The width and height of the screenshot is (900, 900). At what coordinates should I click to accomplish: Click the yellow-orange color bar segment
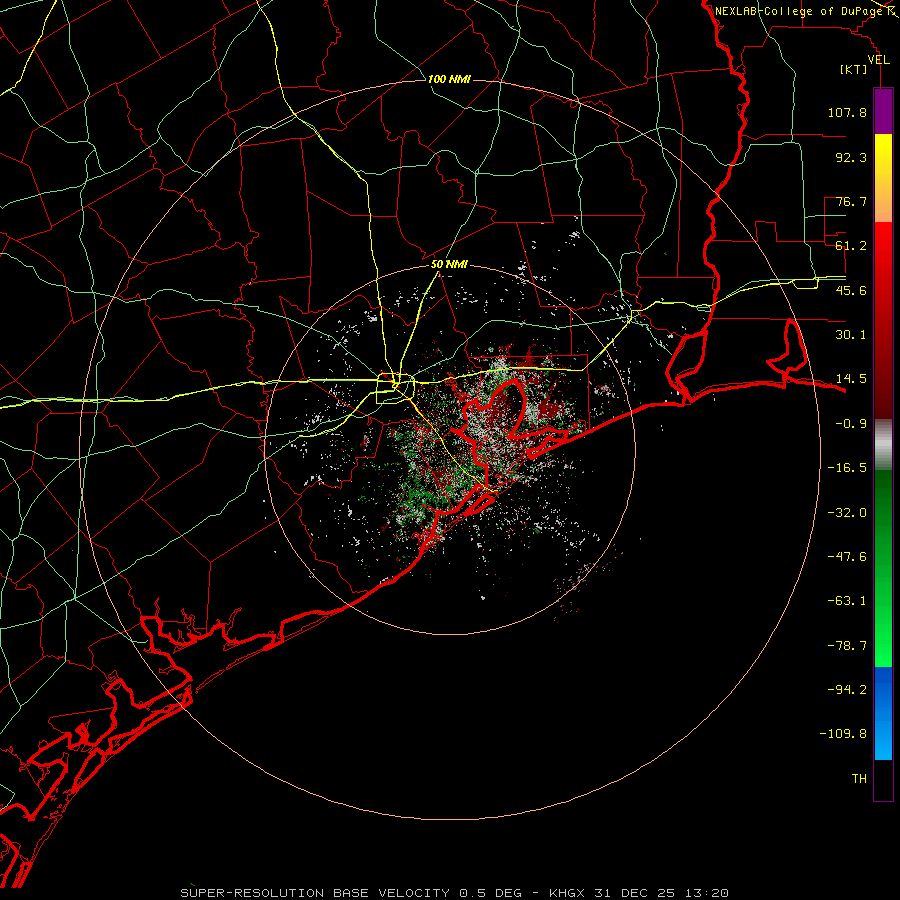883,178
